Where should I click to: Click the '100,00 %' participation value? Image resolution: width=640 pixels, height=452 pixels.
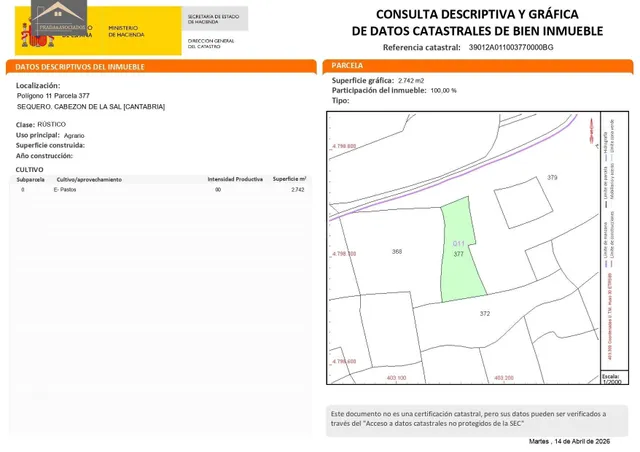443,91
